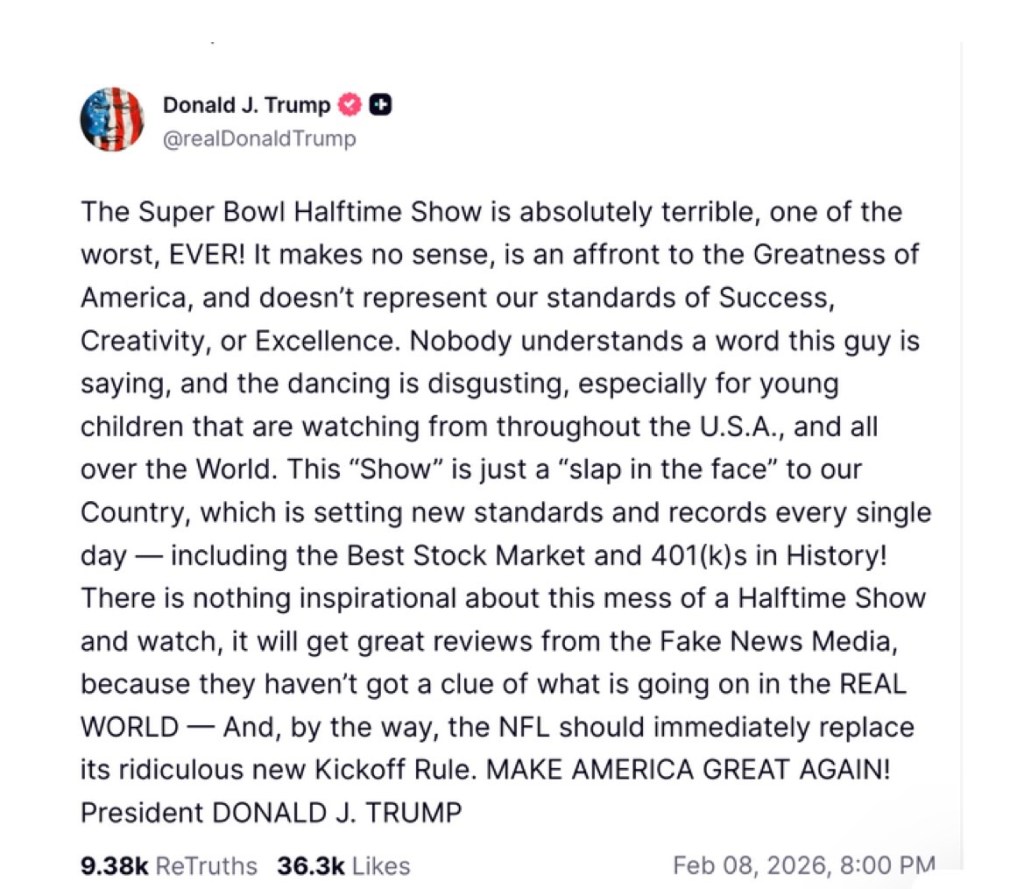Viewport: 1024px width, 889px height.
Task: Click the flag-painted profile avatar
Action: (x=112, y=119)
